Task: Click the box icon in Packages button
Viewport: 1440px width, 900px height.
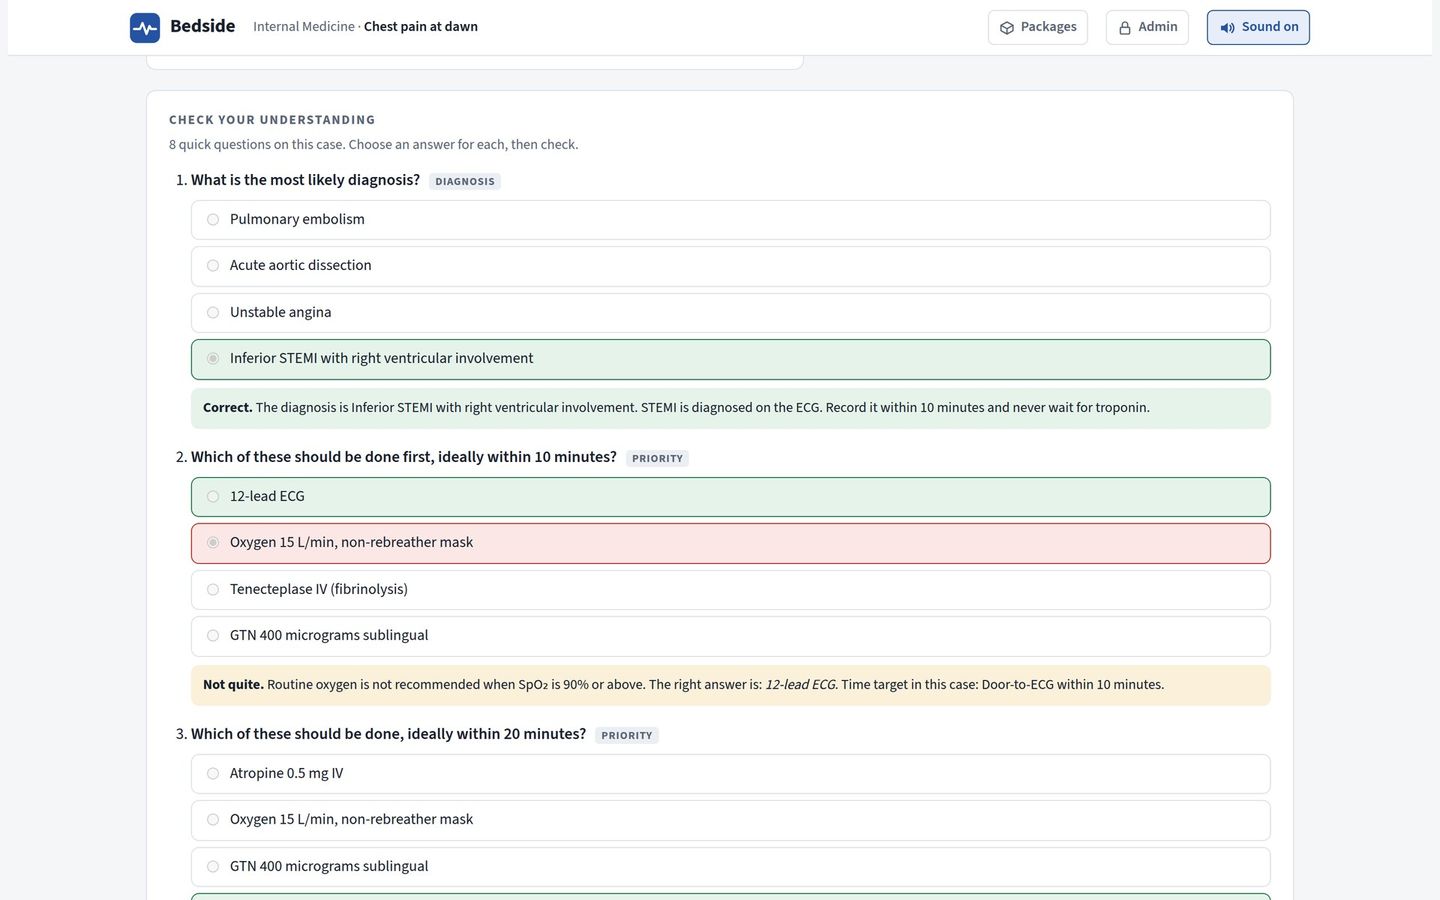Action: pyautogui.click(x=1007, y=28)
